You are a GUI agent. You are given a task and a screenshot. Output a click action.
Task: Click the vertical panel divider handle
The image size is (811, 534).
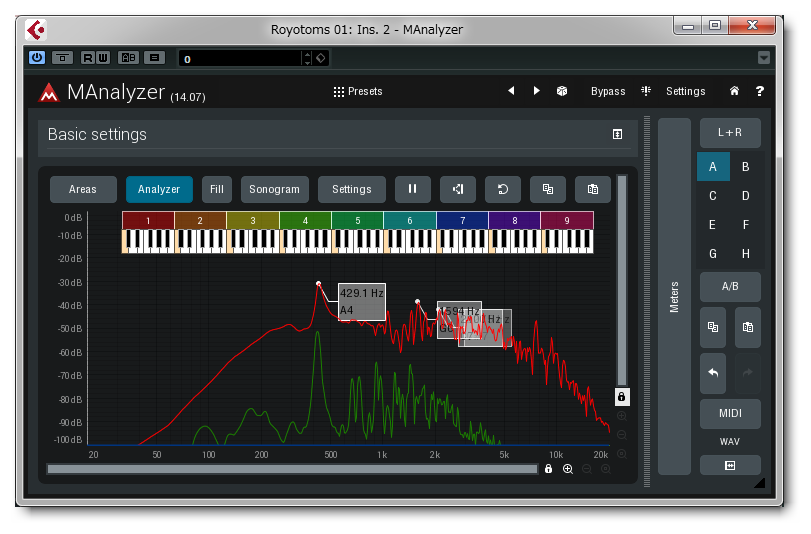(647, 302)
